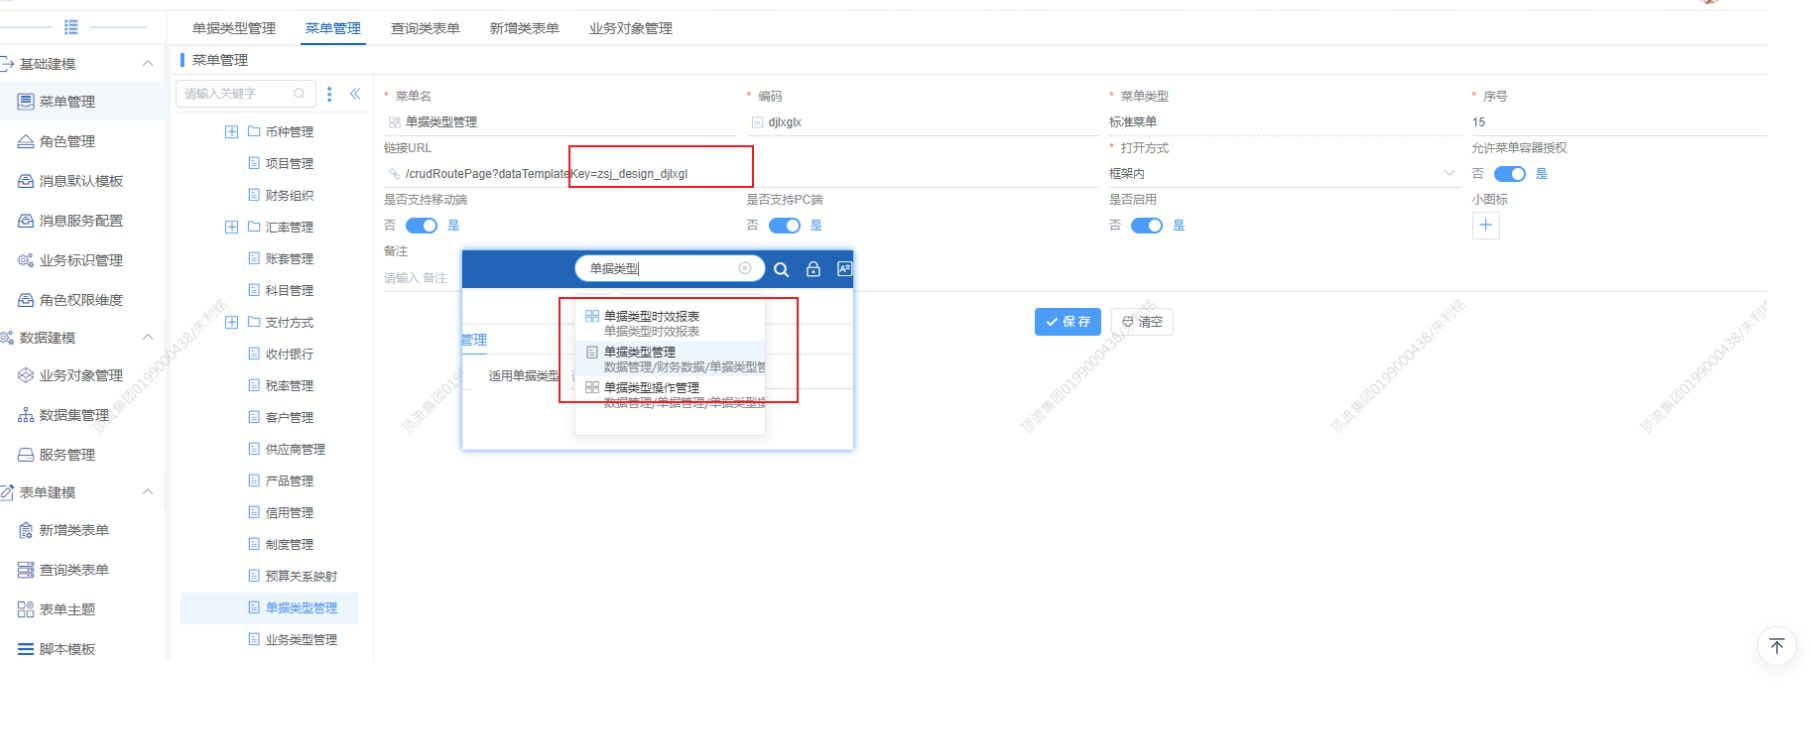Select 预算关系映射 in the tree
Screen dimensions: 1811x734
click(x=301, y=576)
